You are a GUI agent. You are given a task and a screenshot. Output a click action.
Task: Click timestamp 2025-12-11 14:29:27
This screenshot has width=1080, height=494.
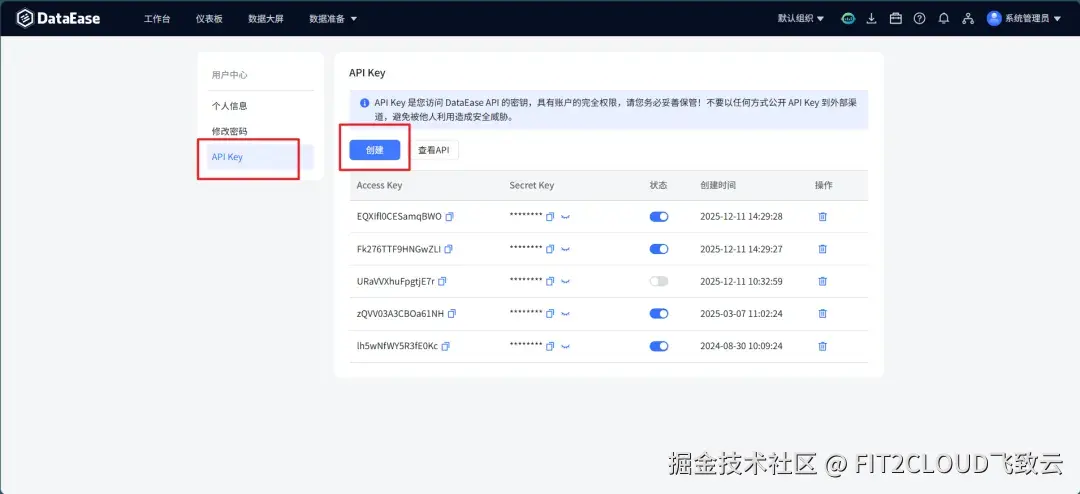click(x=741, y=249)
